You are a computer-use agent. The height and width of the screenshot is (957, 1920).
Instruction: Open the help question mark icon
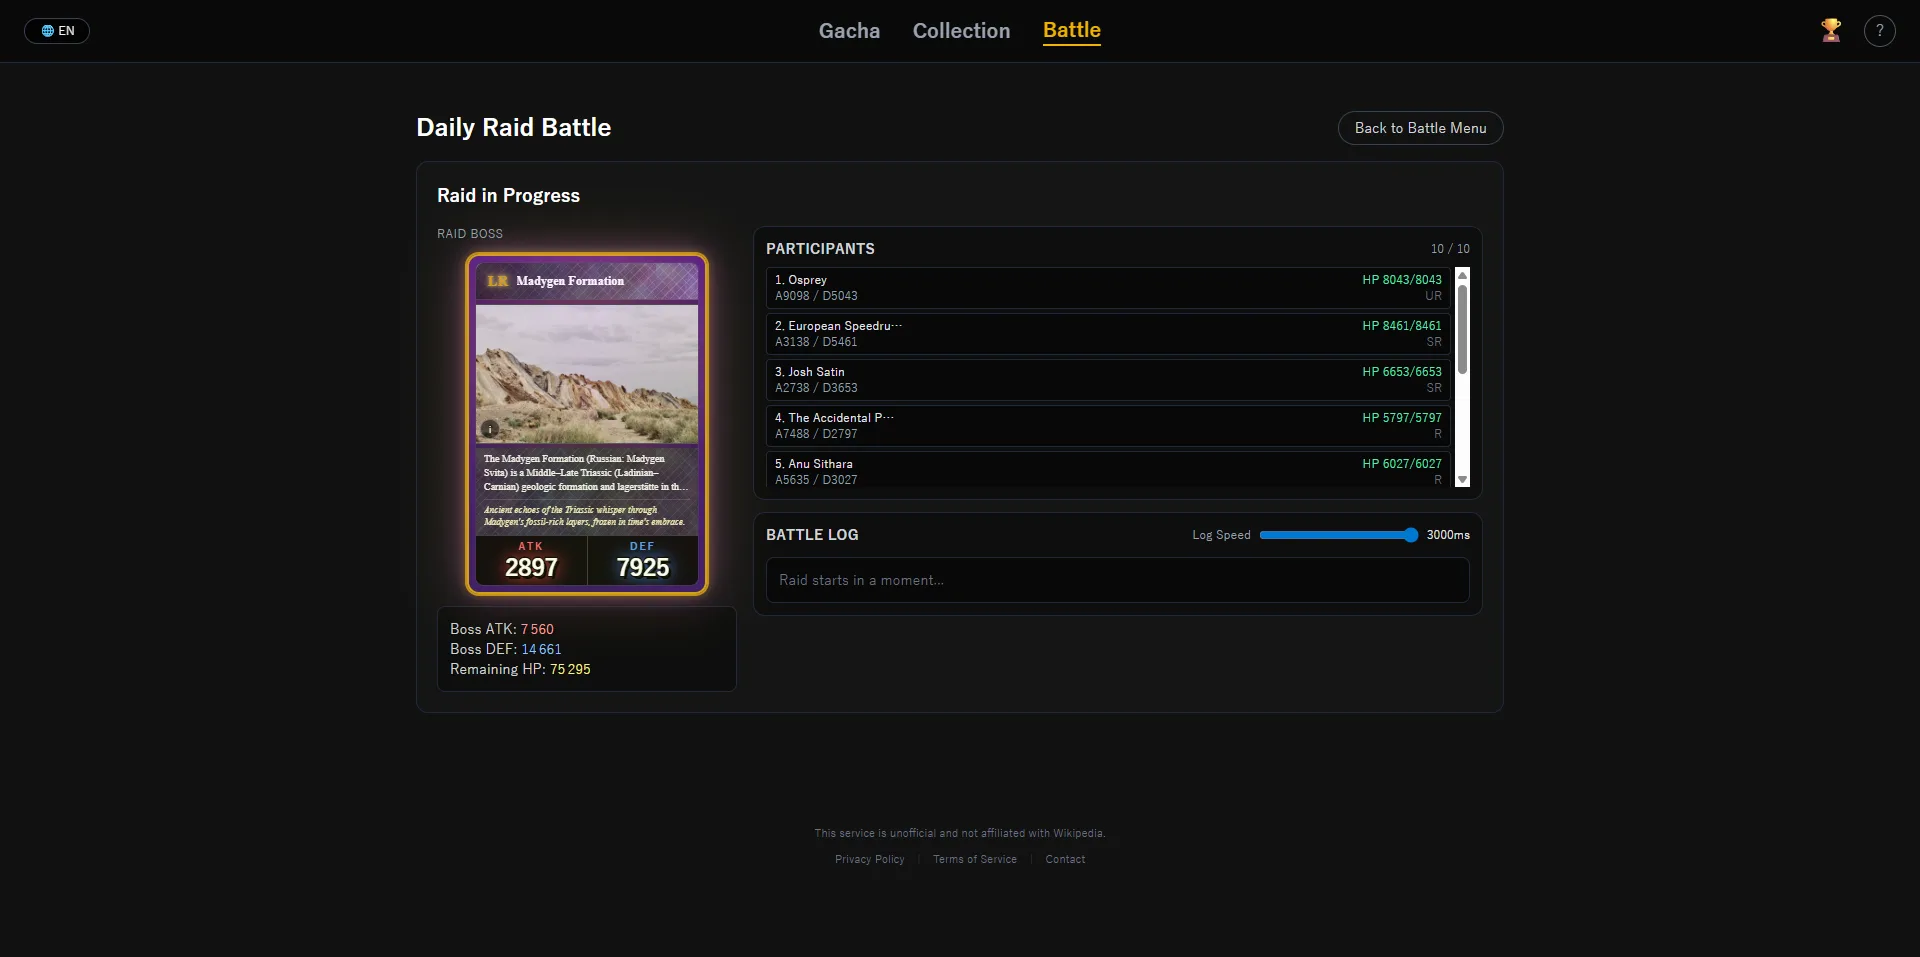(1879, 31)
